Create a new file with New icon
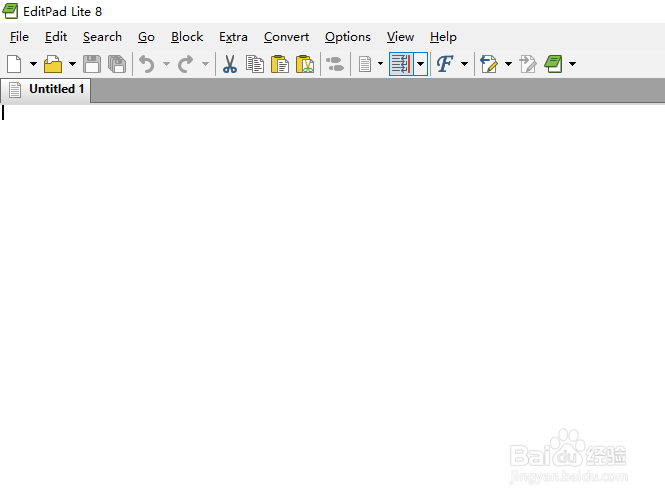 pos(14,64)
